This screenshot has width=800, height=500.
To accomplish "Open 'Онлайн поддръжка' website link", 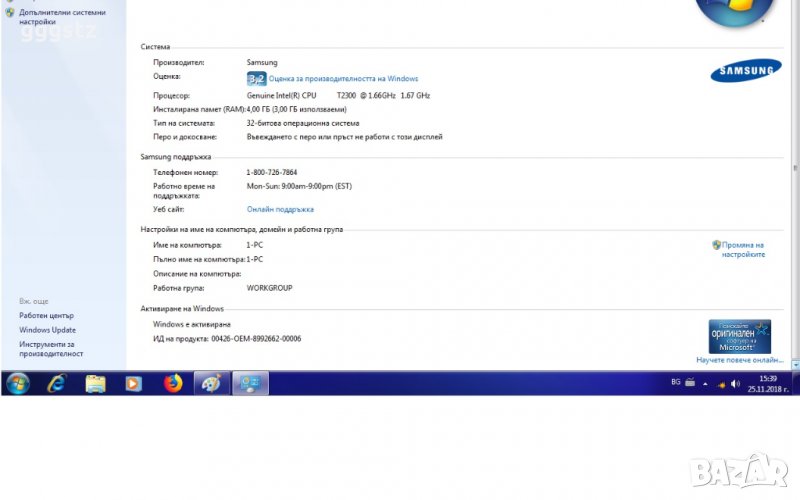I will tap(280, 209).
